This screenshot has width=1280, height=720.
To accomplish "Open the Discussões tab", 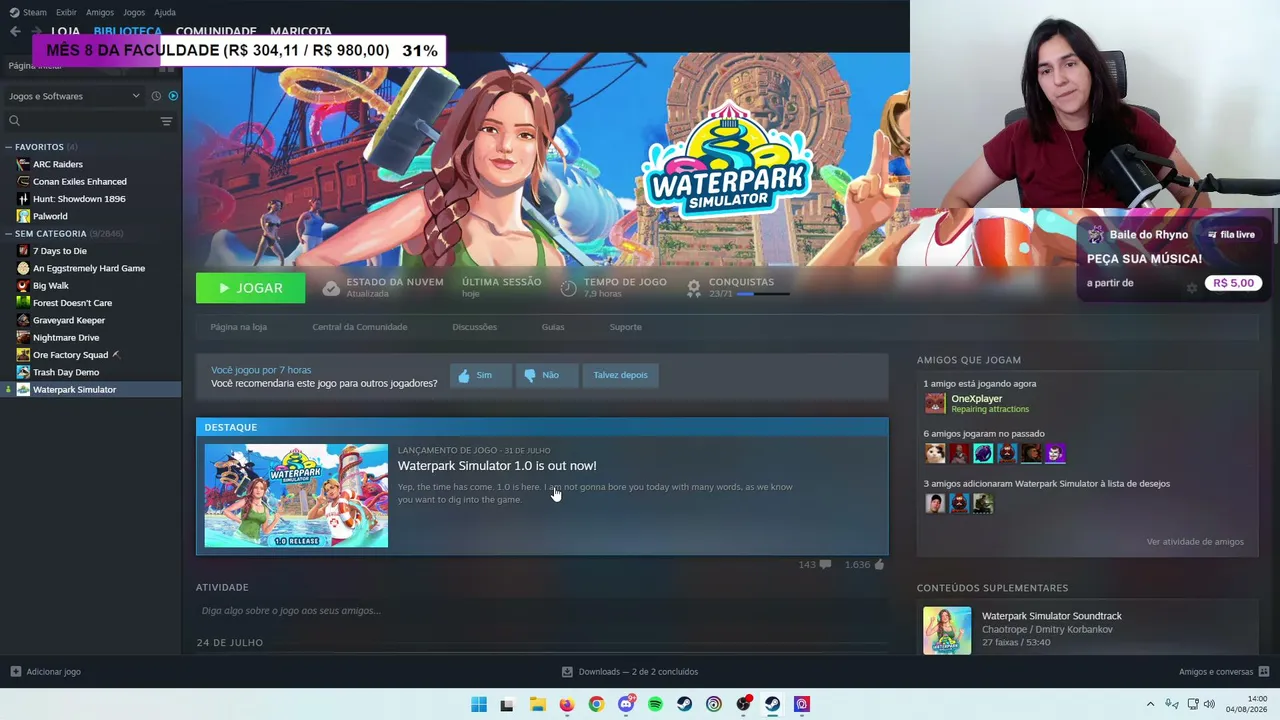I will point(474,327).
